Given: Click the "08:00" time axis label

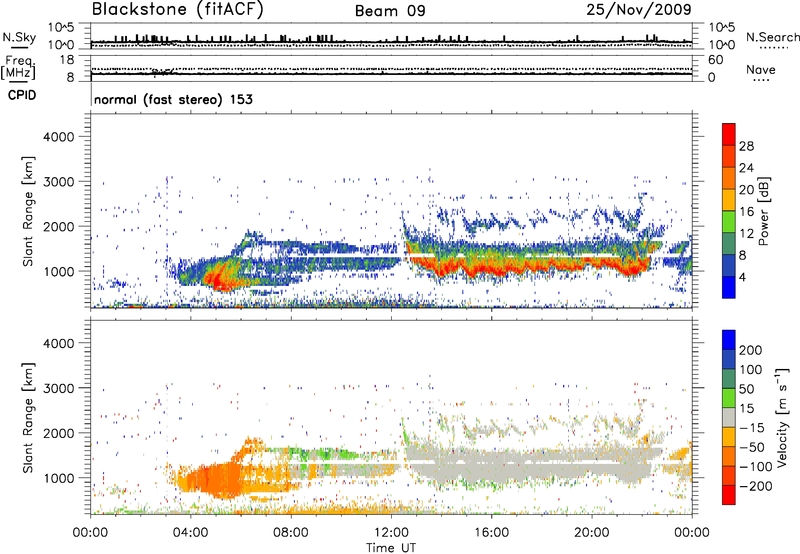Looking at the screenshot, I should (291, 533).
